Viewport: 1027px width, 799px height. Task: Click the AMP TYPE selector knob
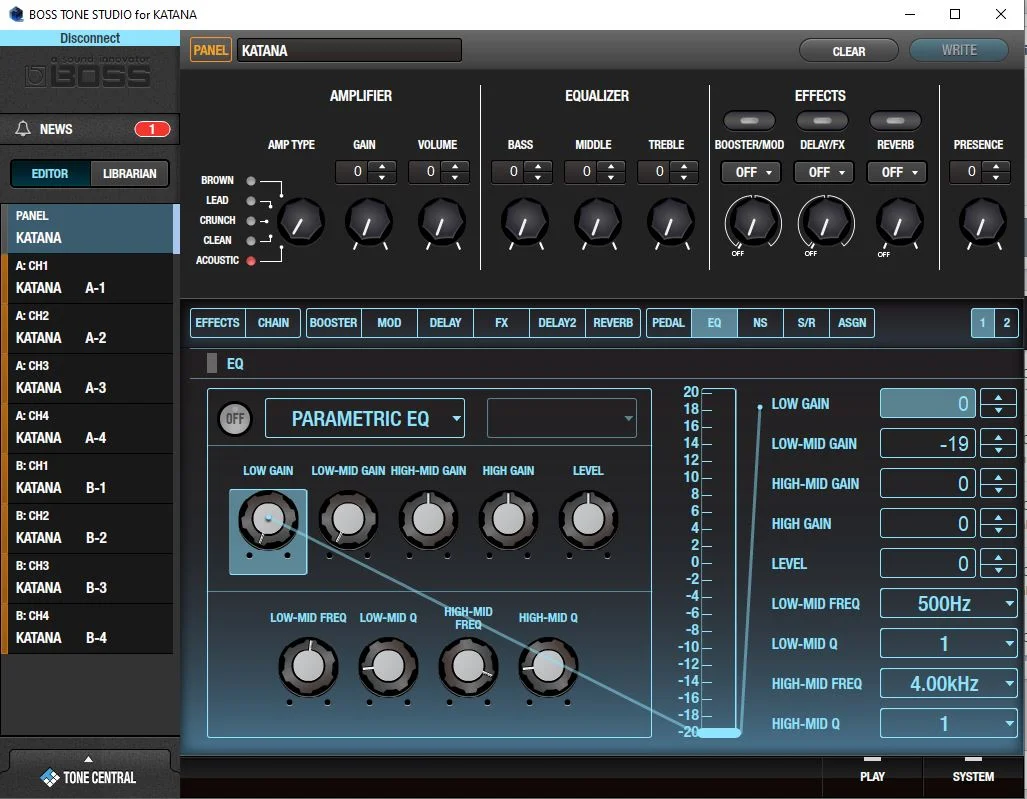click(301, 221)
